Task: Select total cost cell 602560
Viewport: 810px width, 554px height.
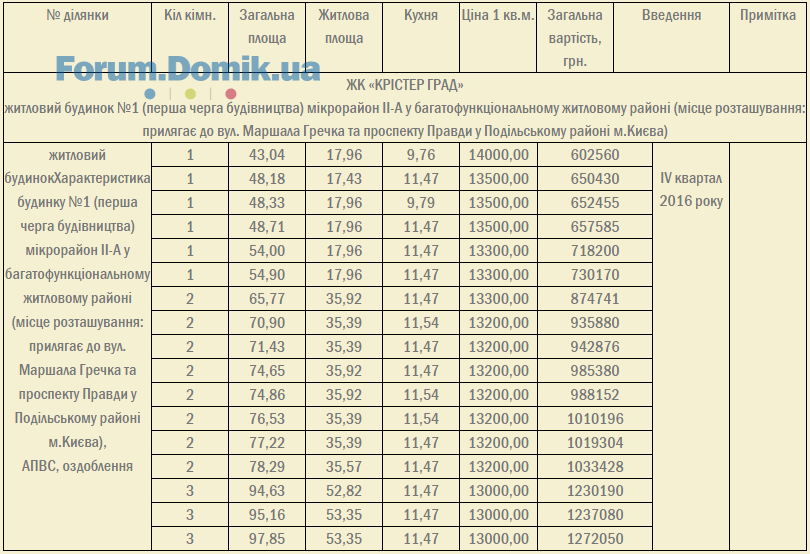Action: 595,155
